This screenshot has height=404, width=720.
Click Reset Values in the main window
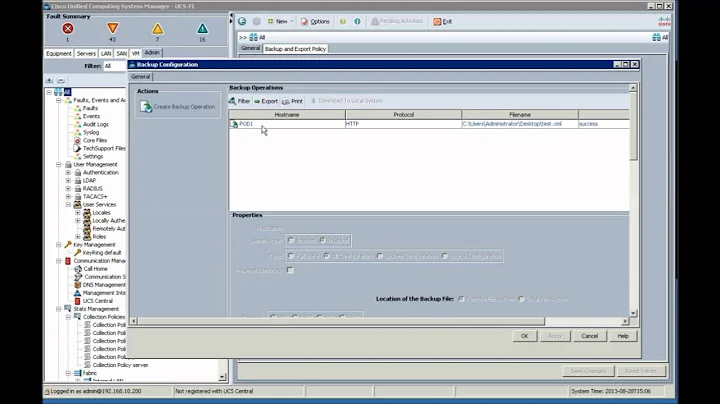click(641, 371)
